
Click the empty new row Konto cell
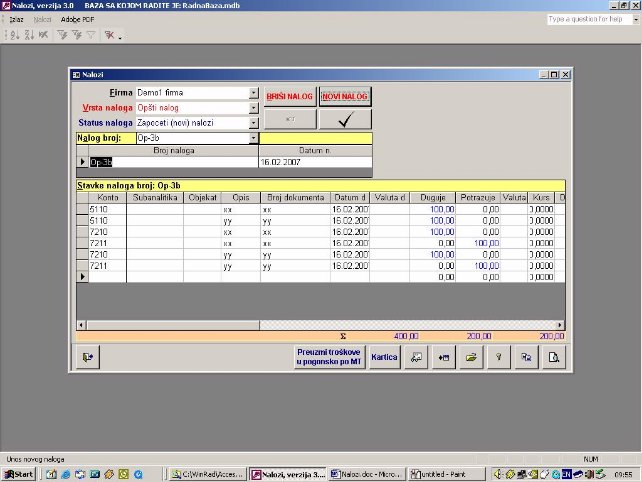(107, 276)
